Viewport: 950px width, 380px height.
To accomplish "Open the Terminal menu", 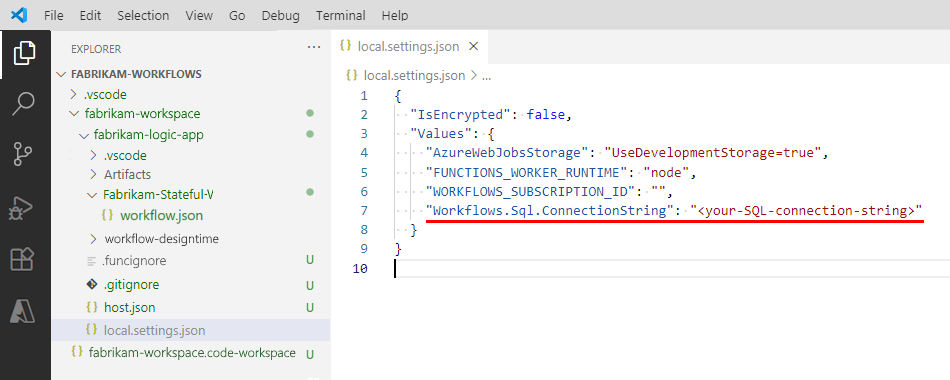I will coord(340,15).
